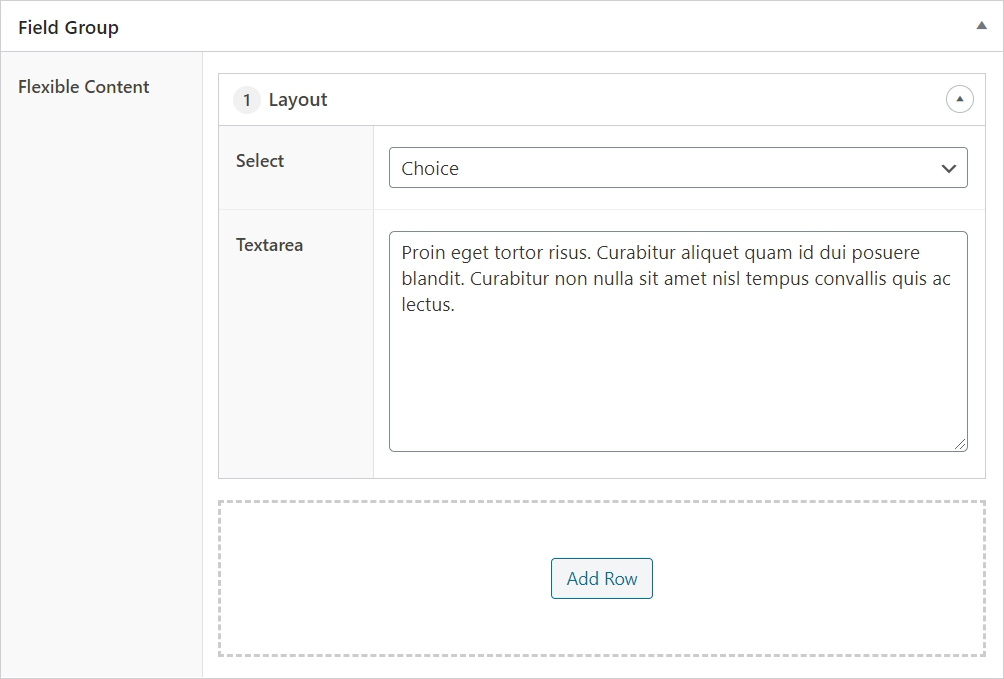Click the Select field label
The height and width of the screenshot is (679, 1004).
259,161
